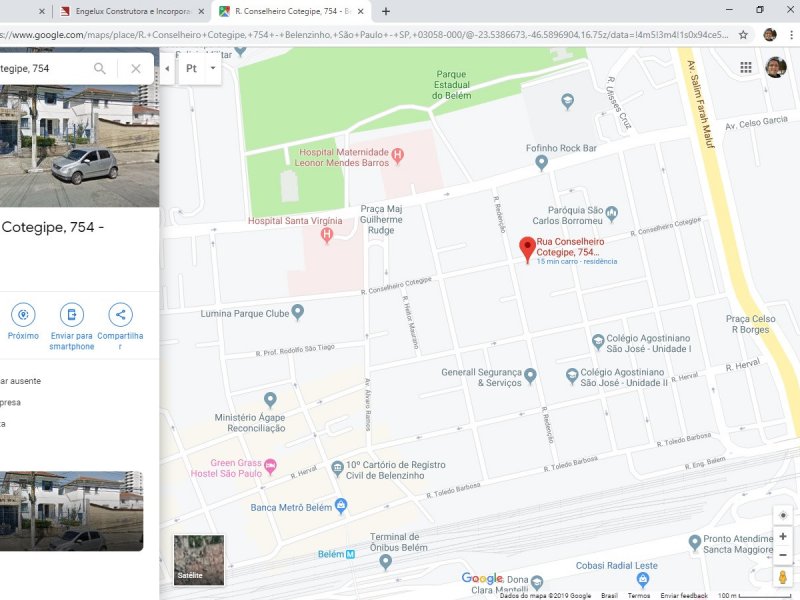Image resolution: width=800 pixels, height=600 pixels.
Task: Click Ministério Ágape Reconciliação pin
Action: point(270,399)
